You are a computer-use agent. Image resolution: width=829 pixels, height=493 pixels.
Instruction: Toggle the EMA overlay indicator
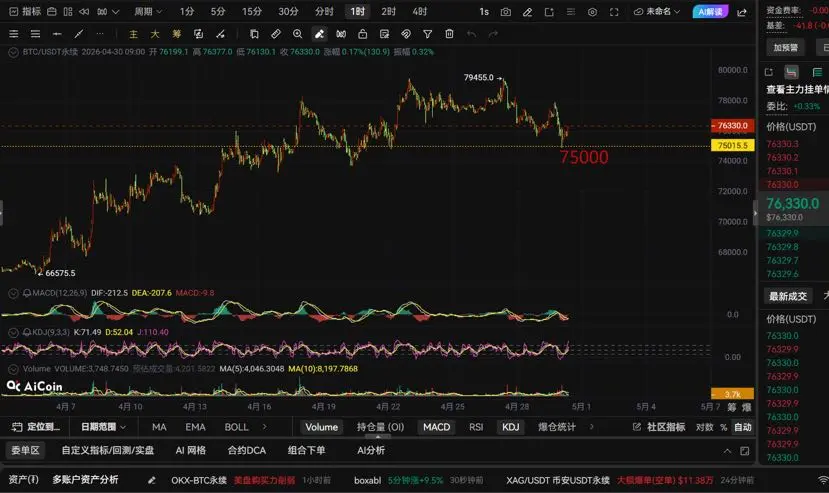pyautogui.click(x=195, y=427)
